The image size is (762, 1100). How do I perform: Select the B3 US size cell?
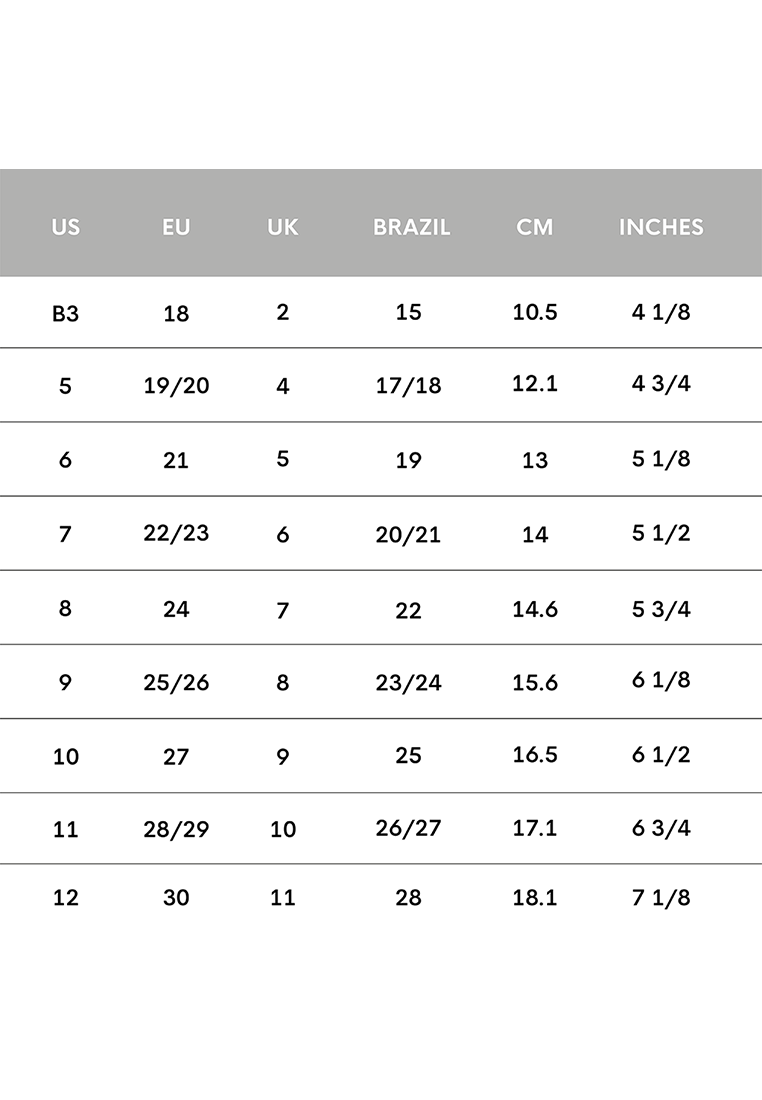click(65, 314)
